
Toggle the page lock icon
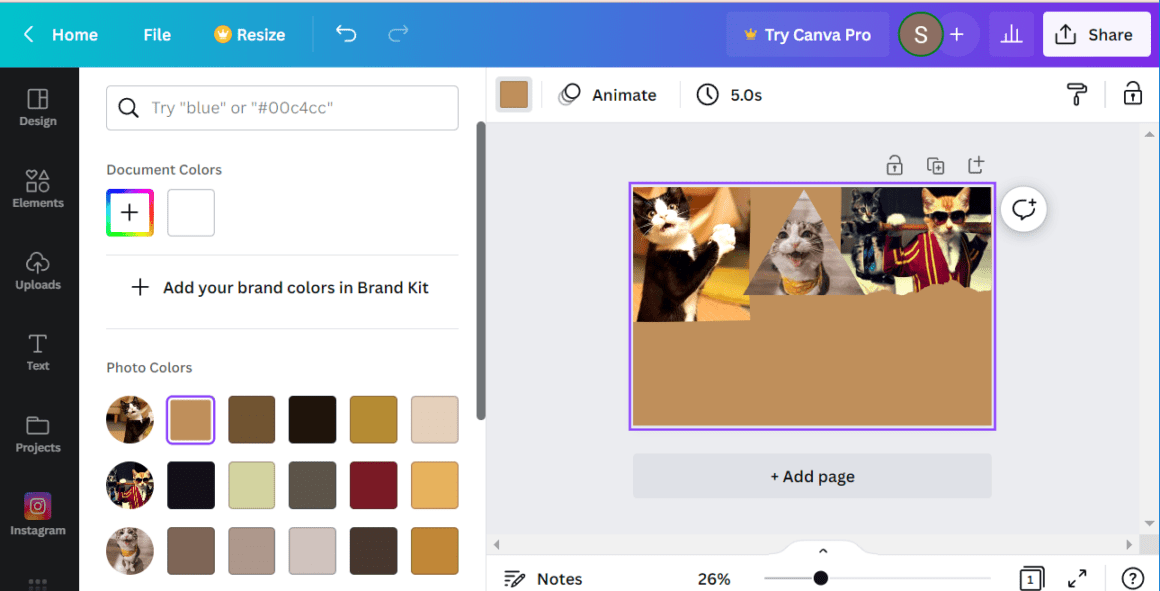click(894, 165)
